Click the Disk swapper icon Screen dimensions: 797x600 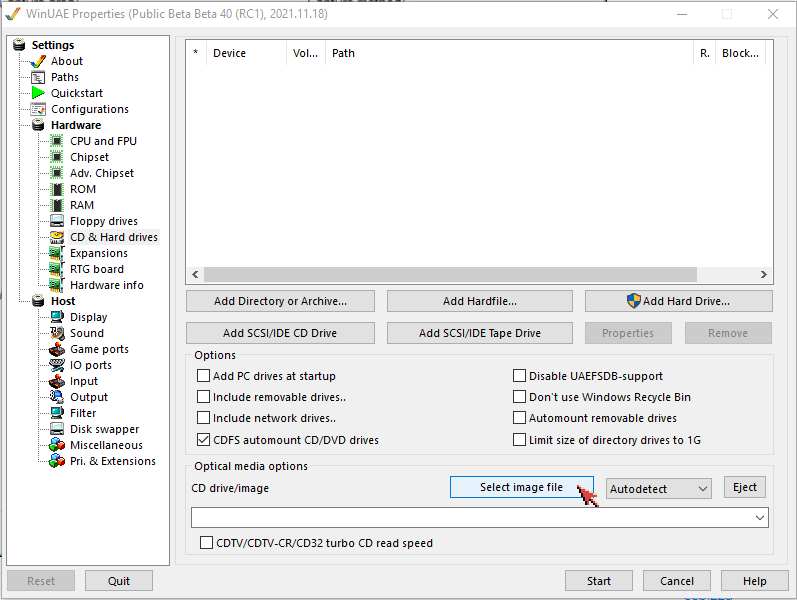click(57, 429)
